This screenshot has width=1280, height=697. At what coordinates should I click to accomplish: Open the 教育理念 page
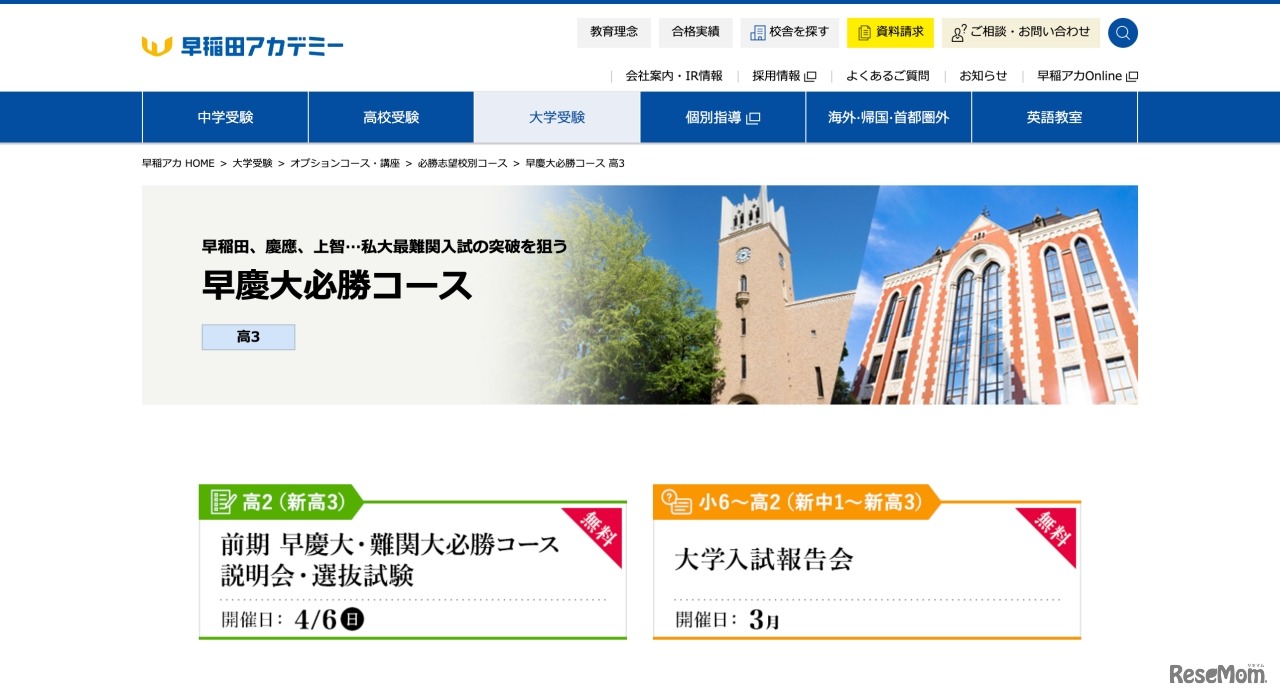[613, 32]
